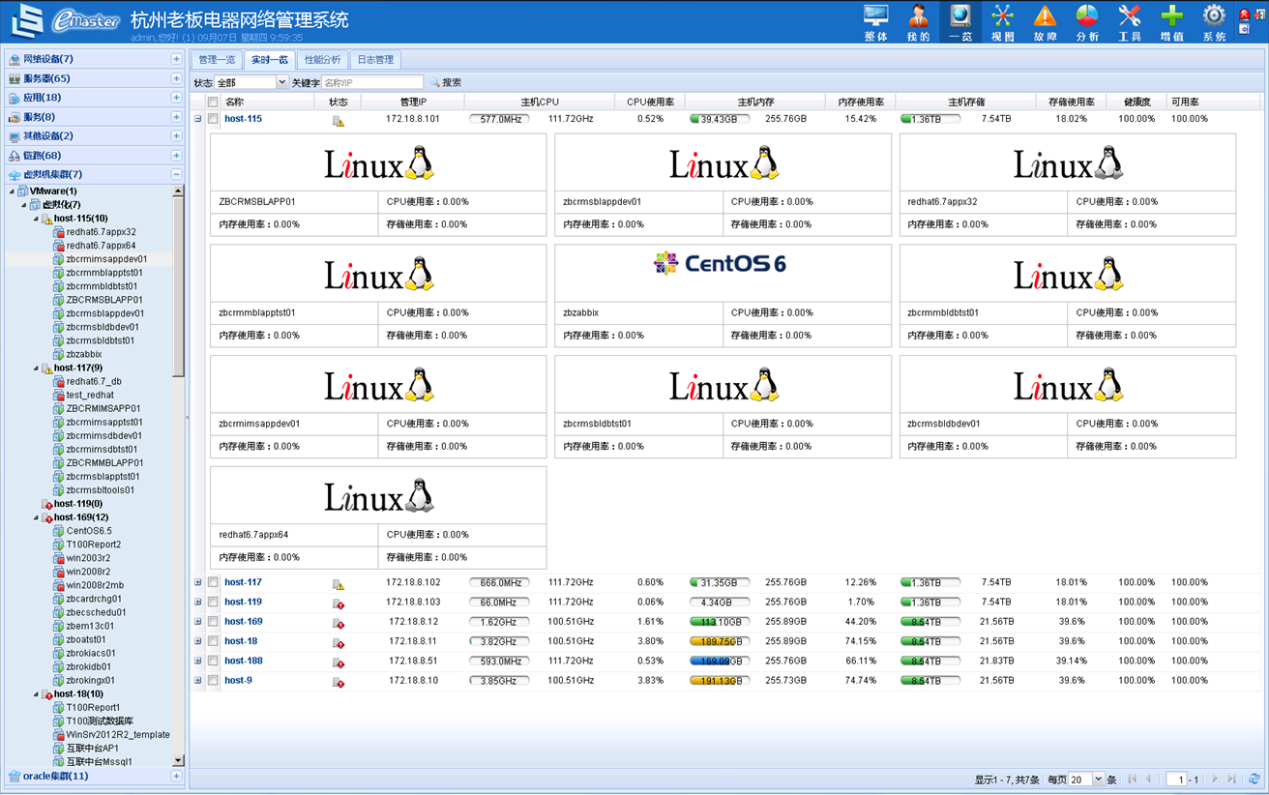This screenshot has width=1269, height=795.
Task: Switch to the 实时一览 tab
Action: (x=270, y=60)
